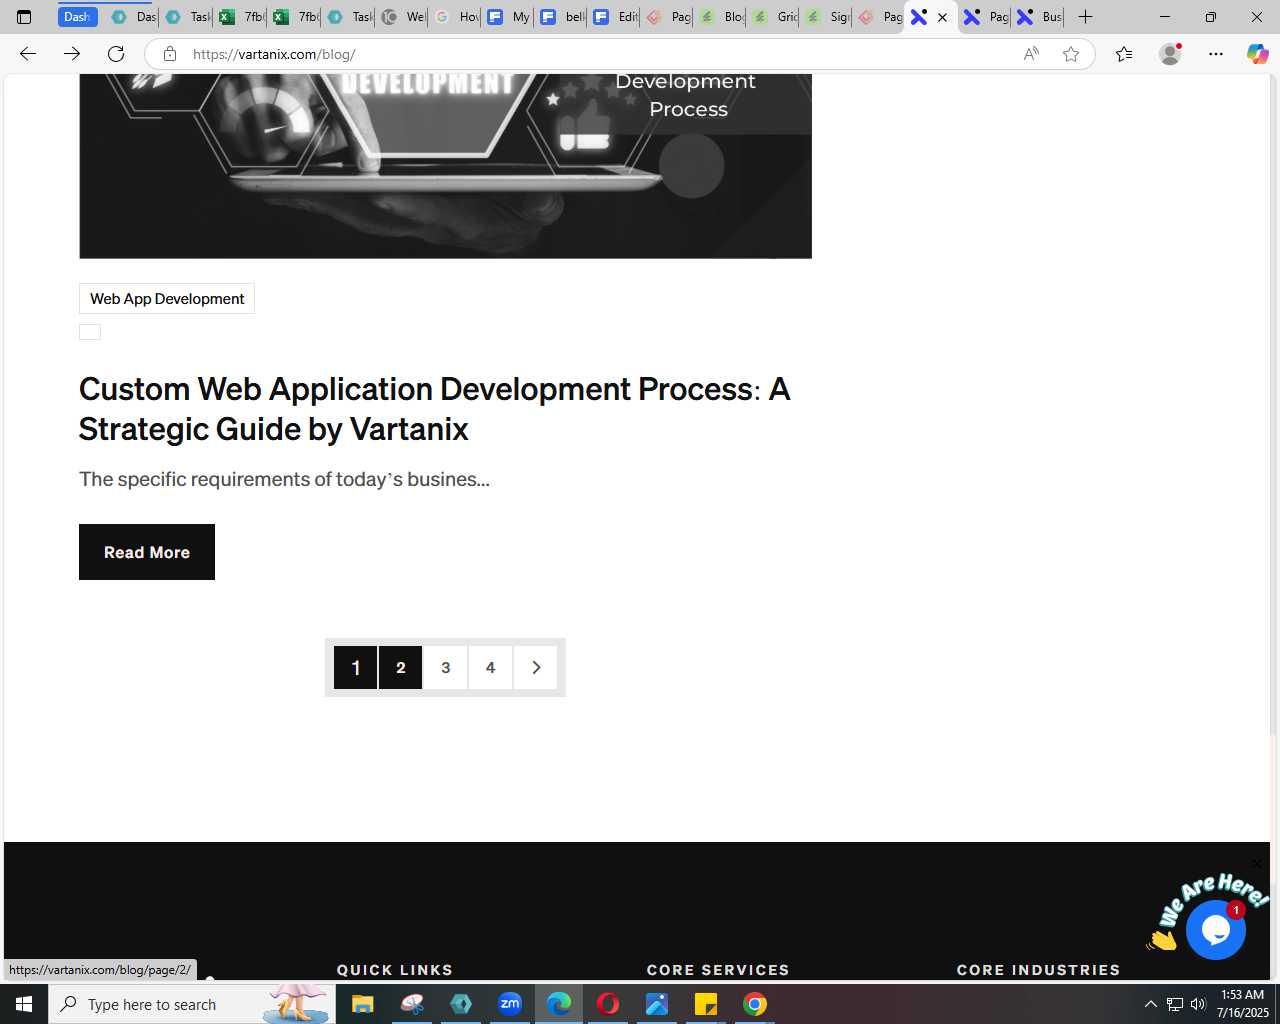
Task: Open the teal hexagon app in taskbar
Action: click(x=461, y=1004)
